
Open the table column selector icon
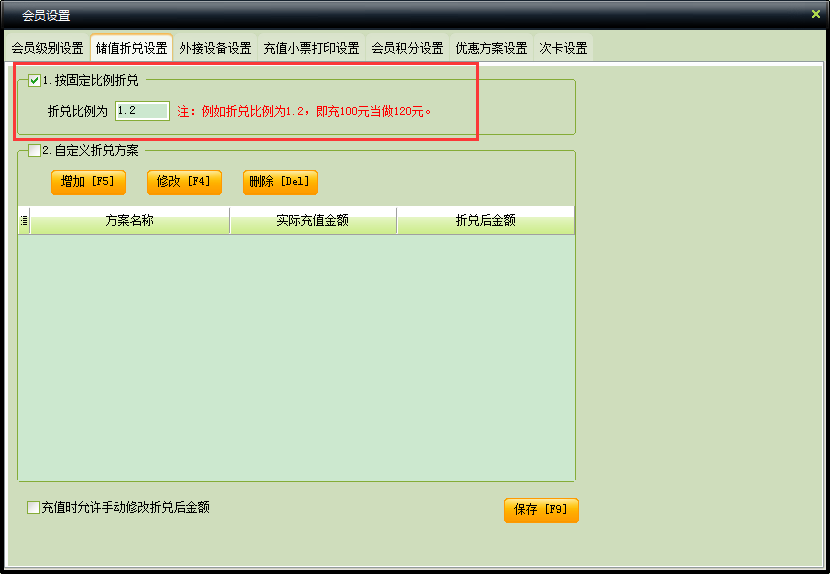[24, 220]
